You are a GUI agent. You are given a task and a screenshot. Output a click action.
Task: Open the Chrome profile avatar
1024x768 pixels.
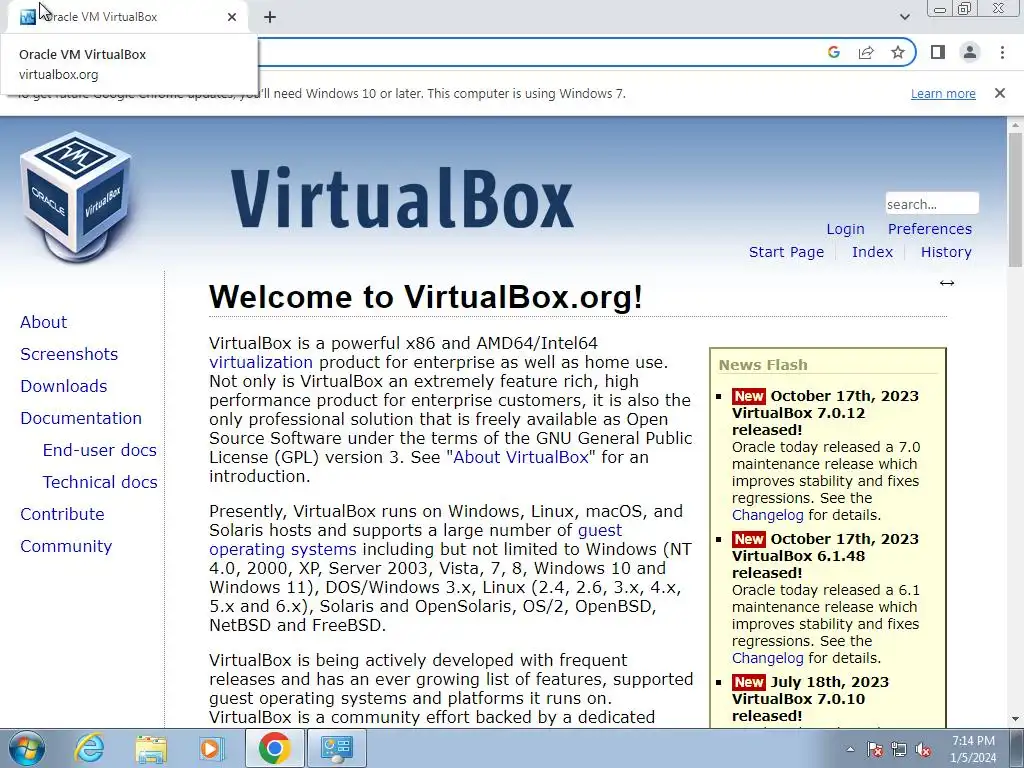(x=970, y=52)
